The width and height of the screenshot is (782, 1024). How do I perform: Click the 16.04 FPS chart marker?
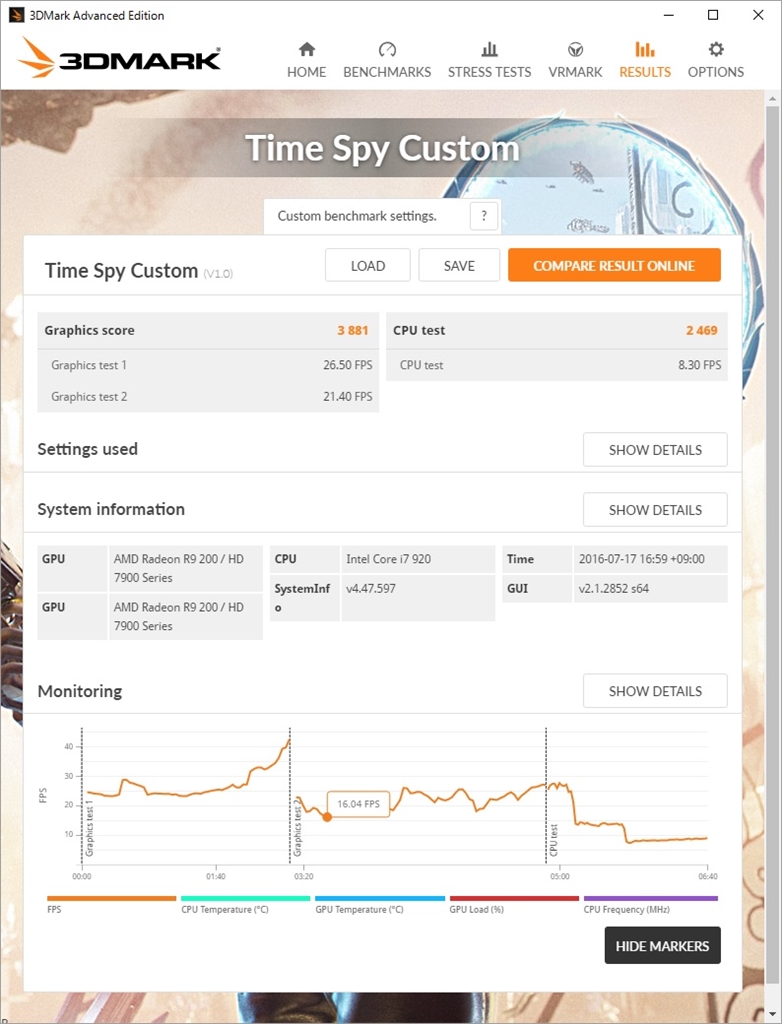[327, 817]
